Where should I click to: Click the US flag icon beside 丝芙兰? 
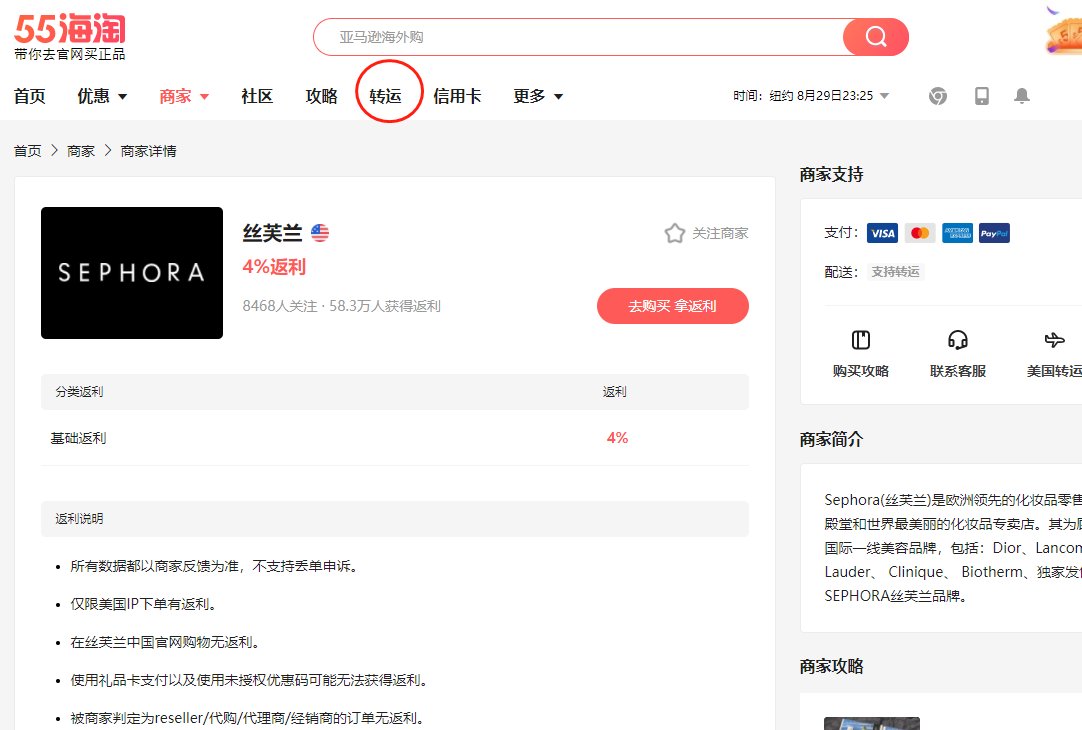click(320, 233)
